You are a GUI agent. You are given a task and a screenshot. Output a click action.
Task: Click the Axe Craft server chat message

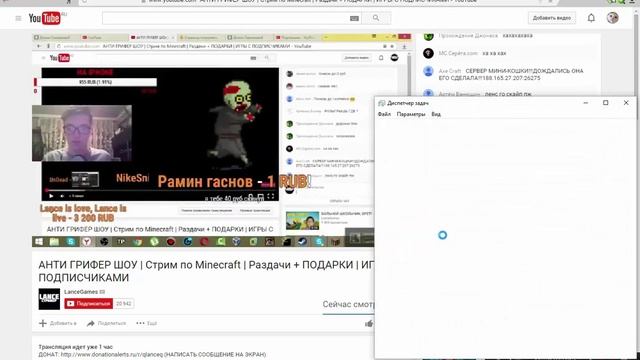click(x=511, y=74)
